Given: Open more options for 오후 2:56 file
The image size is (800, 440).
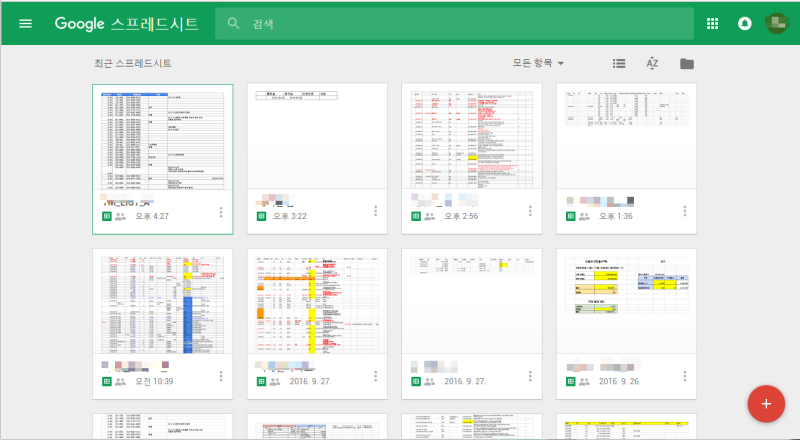Looking at the screenshot, I should tap(530, 211).
